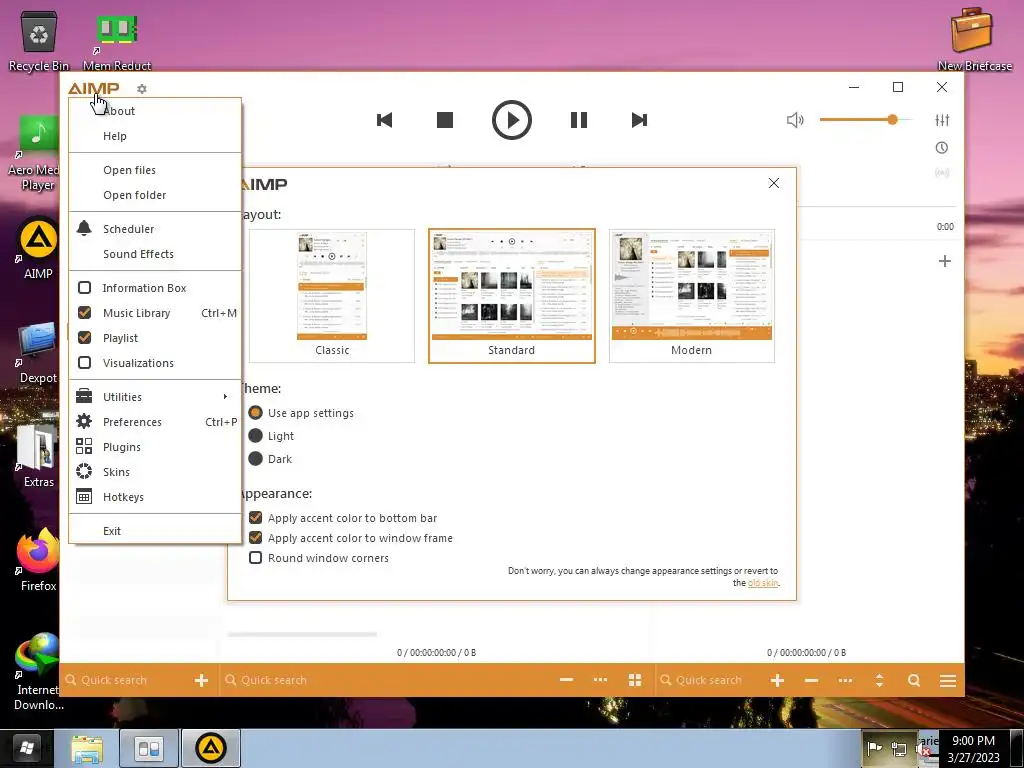Open Firefox desktop shortcut

point(38,559)
